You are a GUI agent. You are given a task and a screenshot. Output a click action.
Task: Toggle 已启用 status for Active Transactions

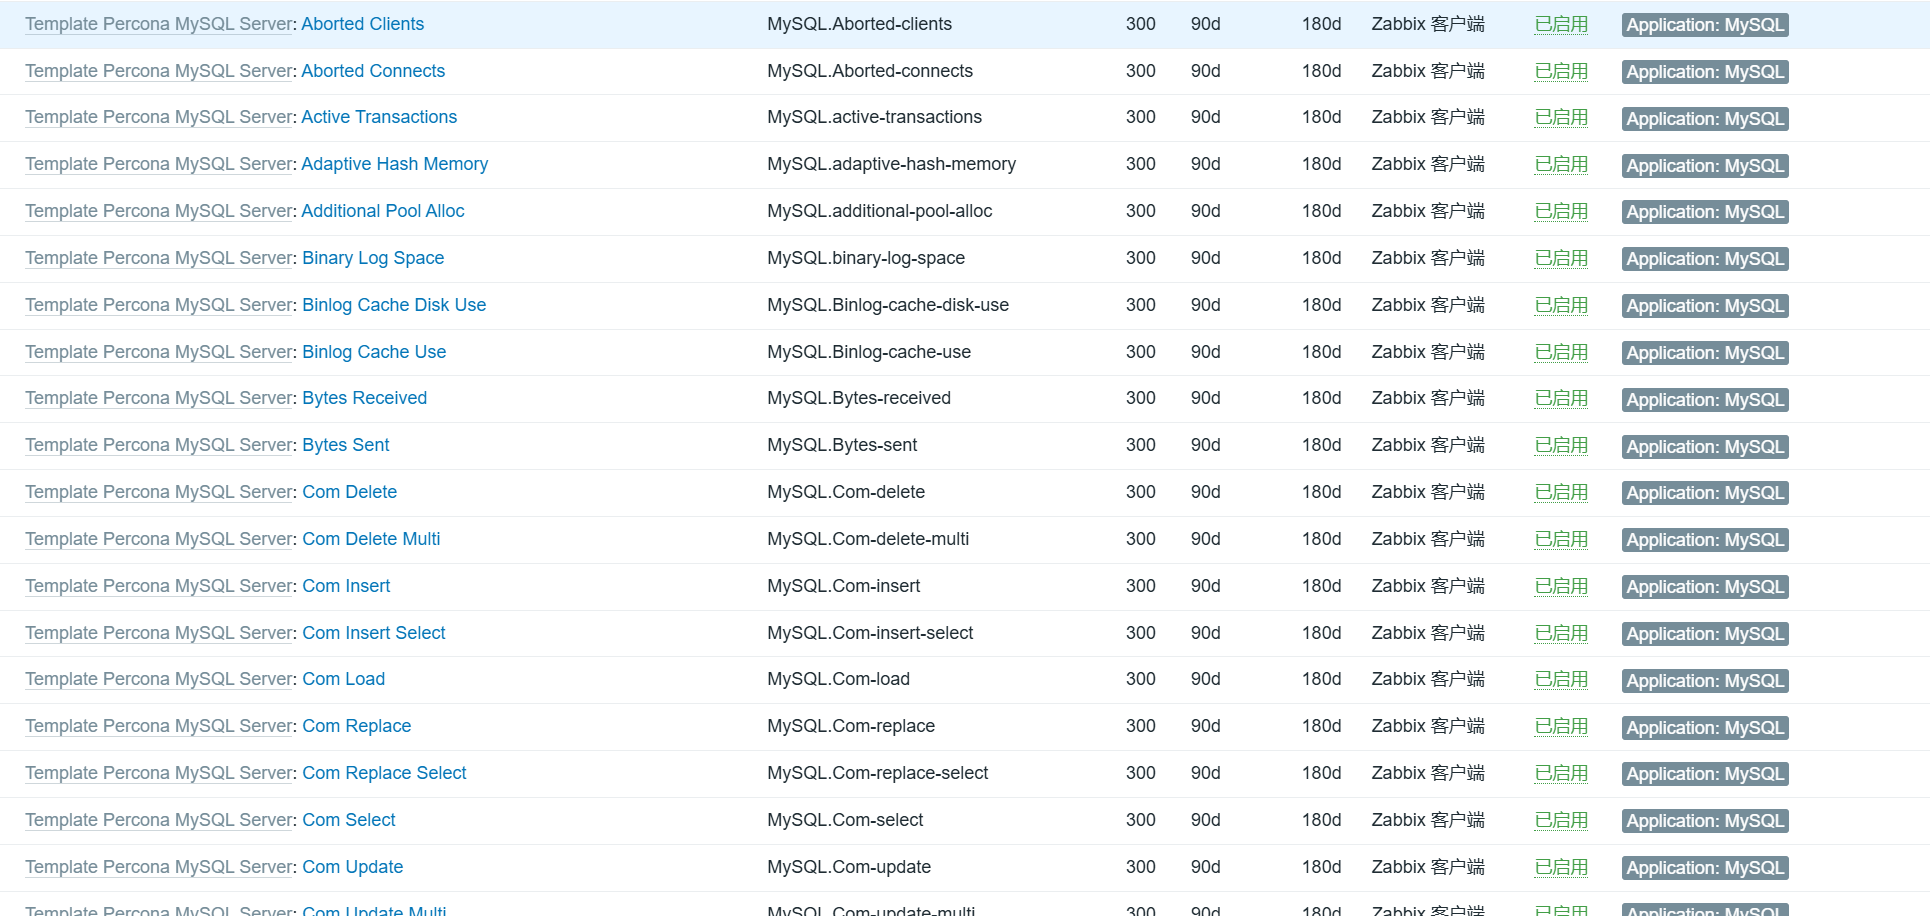coord(1561,117)
